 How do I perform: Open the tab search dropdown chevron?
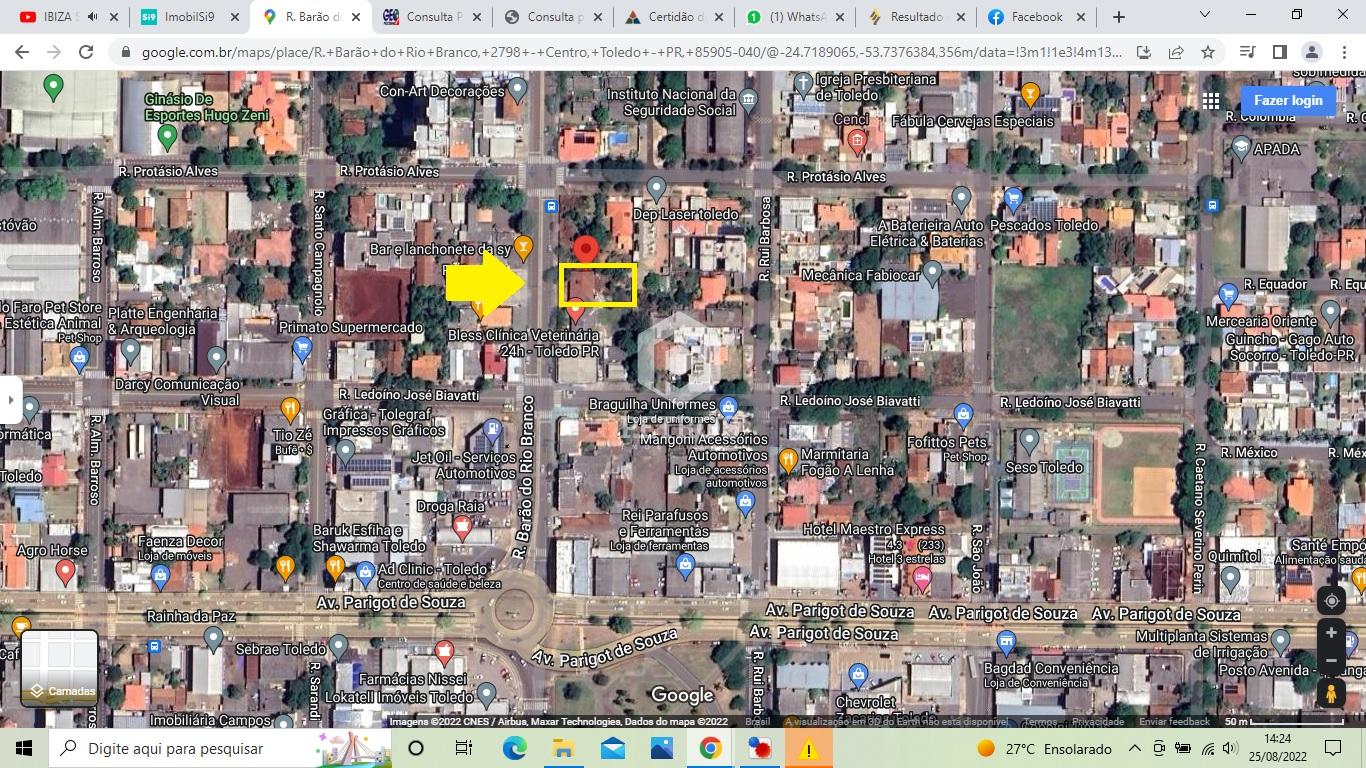1205,15
